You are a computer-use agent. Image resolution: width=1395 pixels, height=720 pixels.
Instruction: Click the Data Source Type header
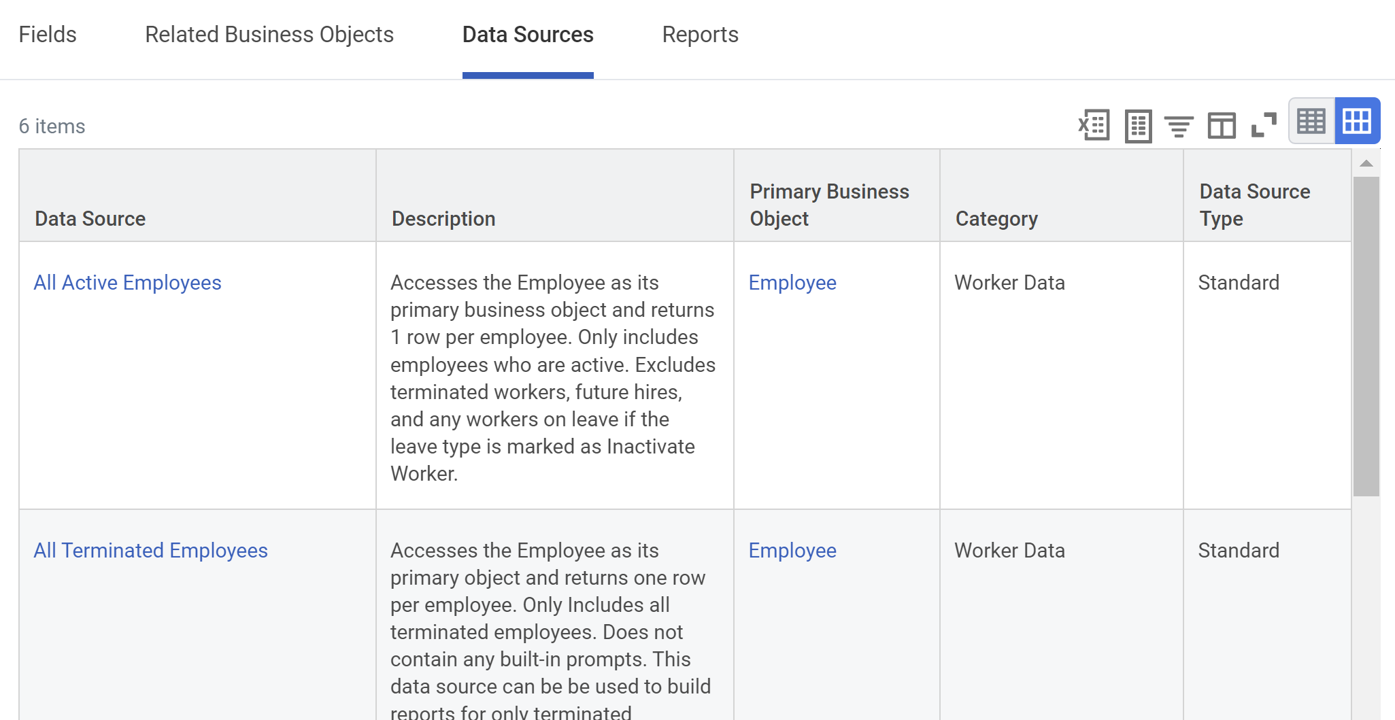[1267, 196]
